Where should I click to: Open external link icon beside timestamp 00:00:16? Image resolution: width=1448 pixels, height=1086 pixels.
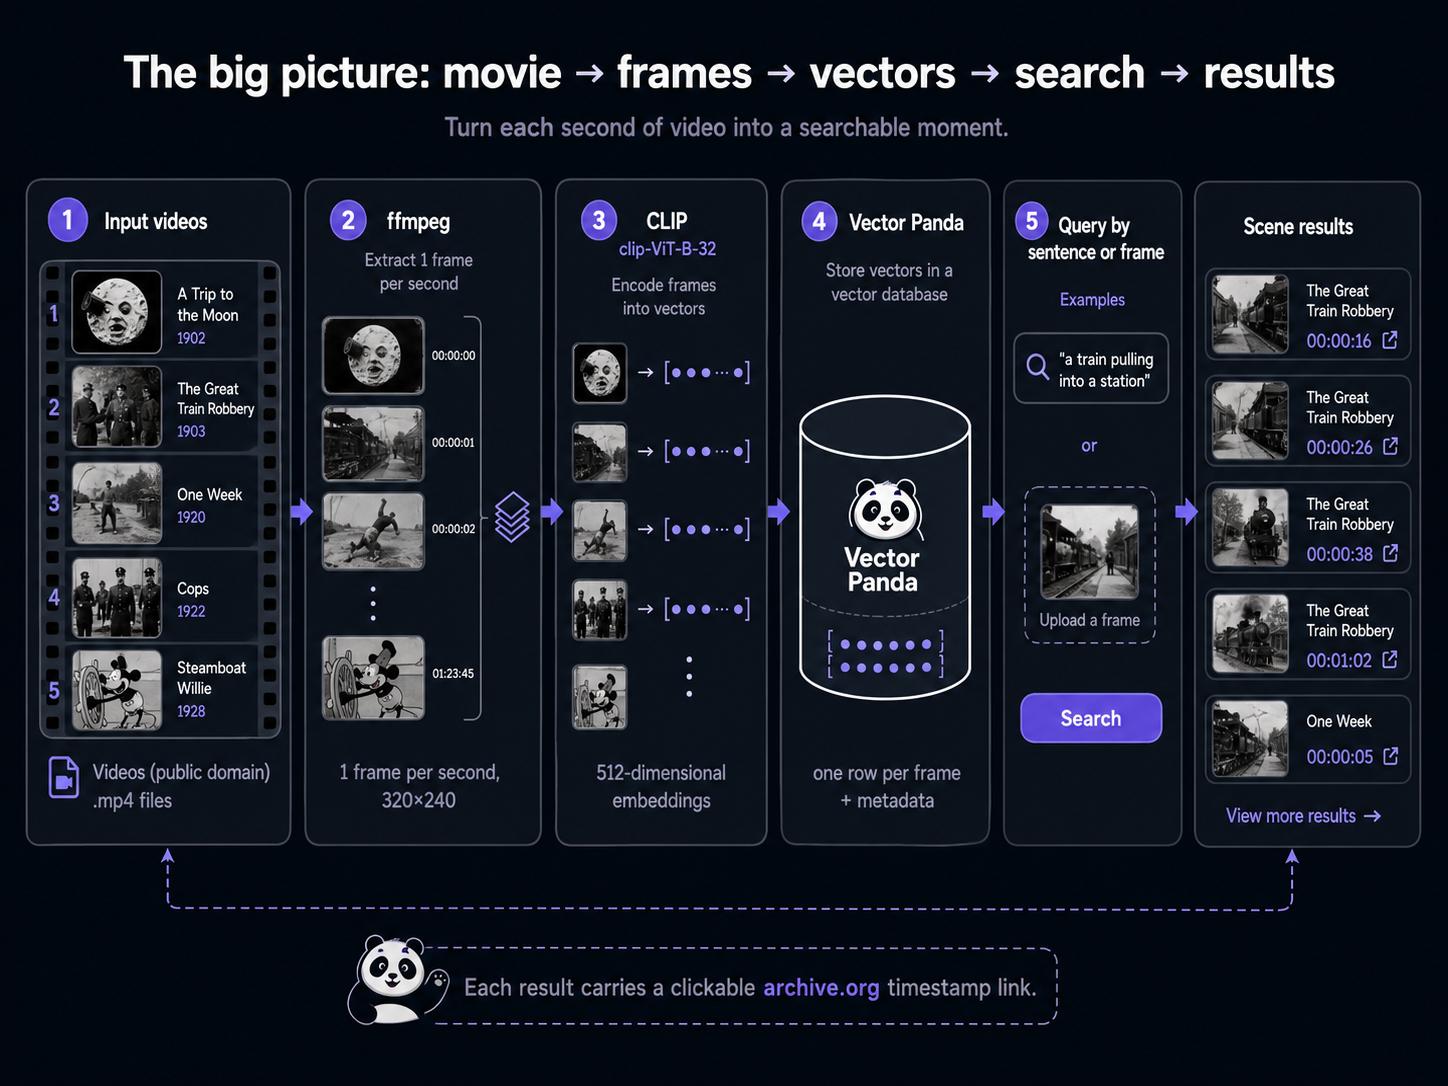point(1390,340)
